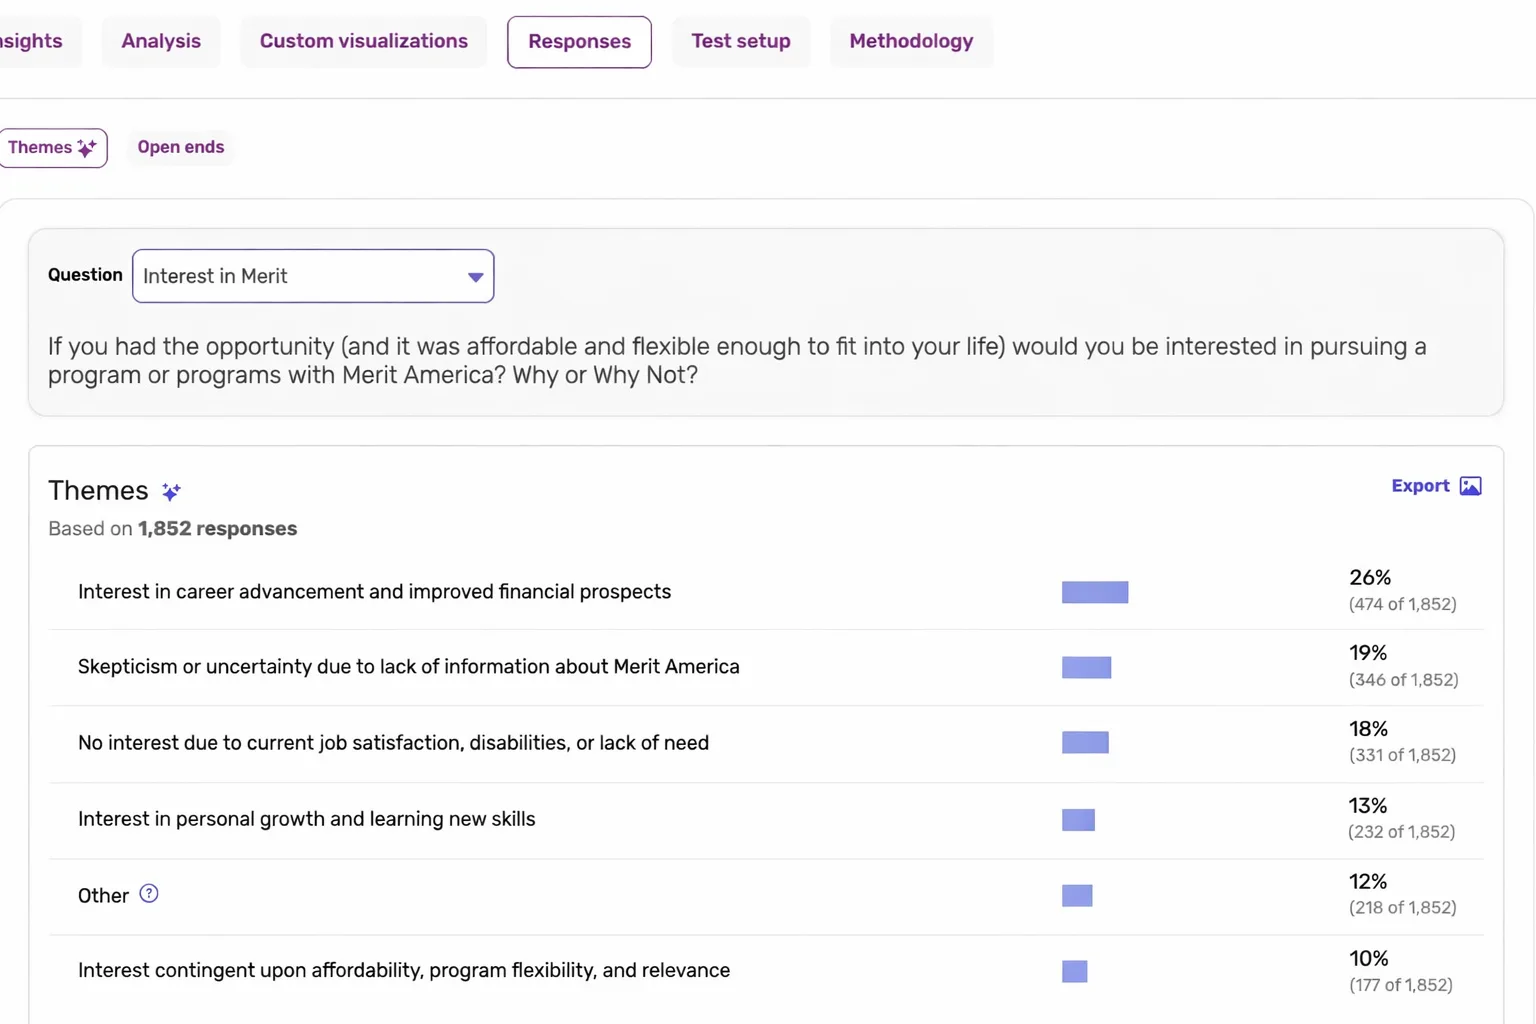Click the skepticism or uncertainty theme row

click(x=408, y=667)
